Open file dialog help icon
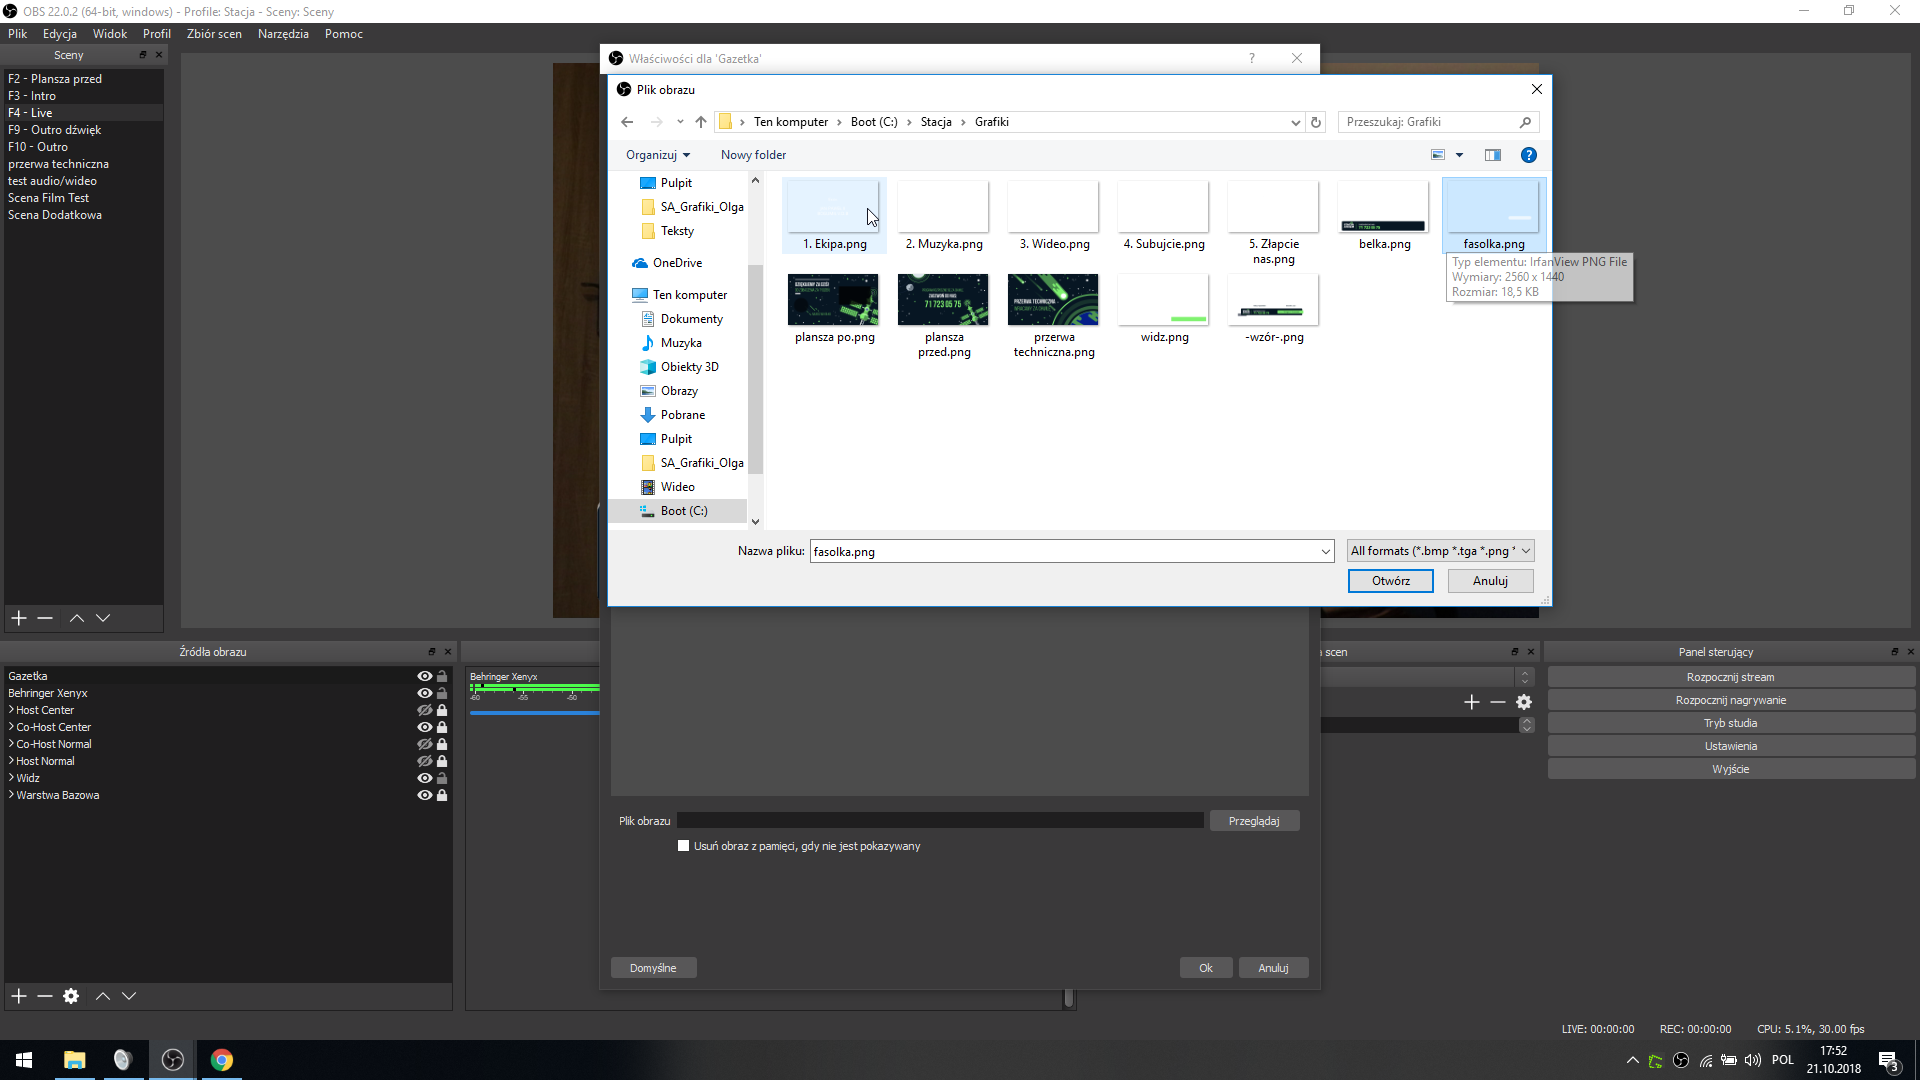Viewport: 1920px width, 1080px height. [x=1528, y=155]
